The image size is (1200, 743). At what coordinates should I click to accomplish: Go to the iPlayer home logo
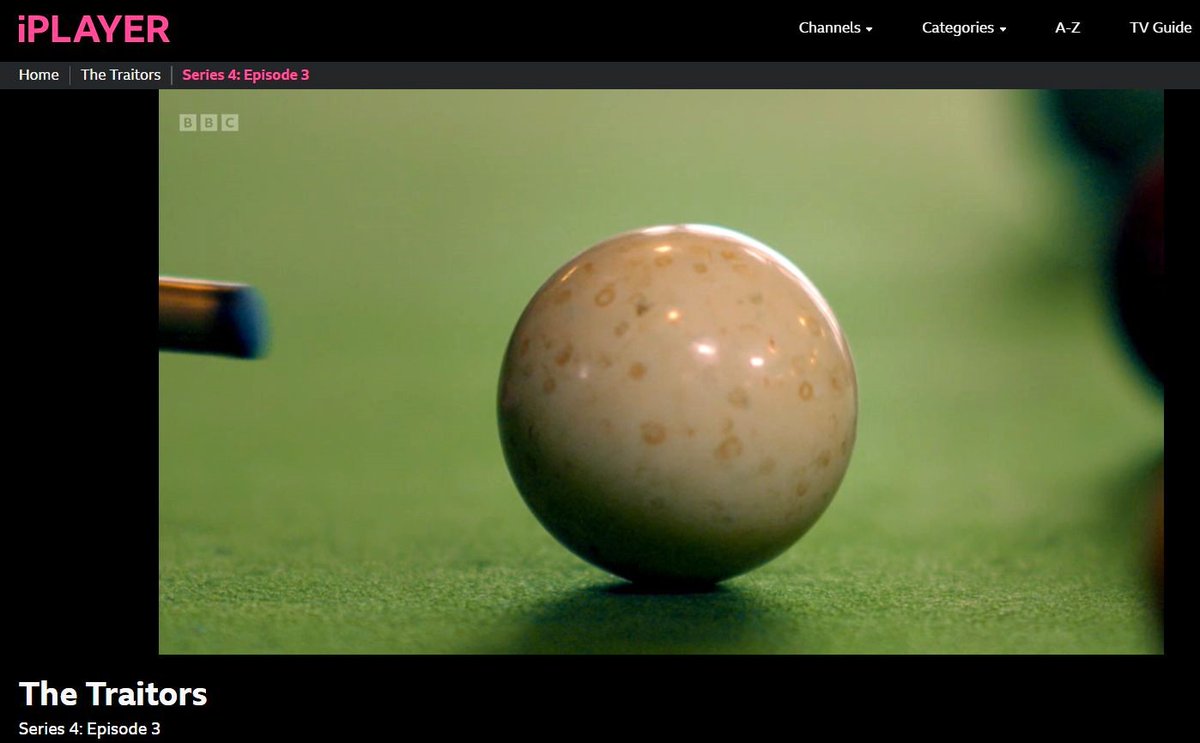click(94, 29)
